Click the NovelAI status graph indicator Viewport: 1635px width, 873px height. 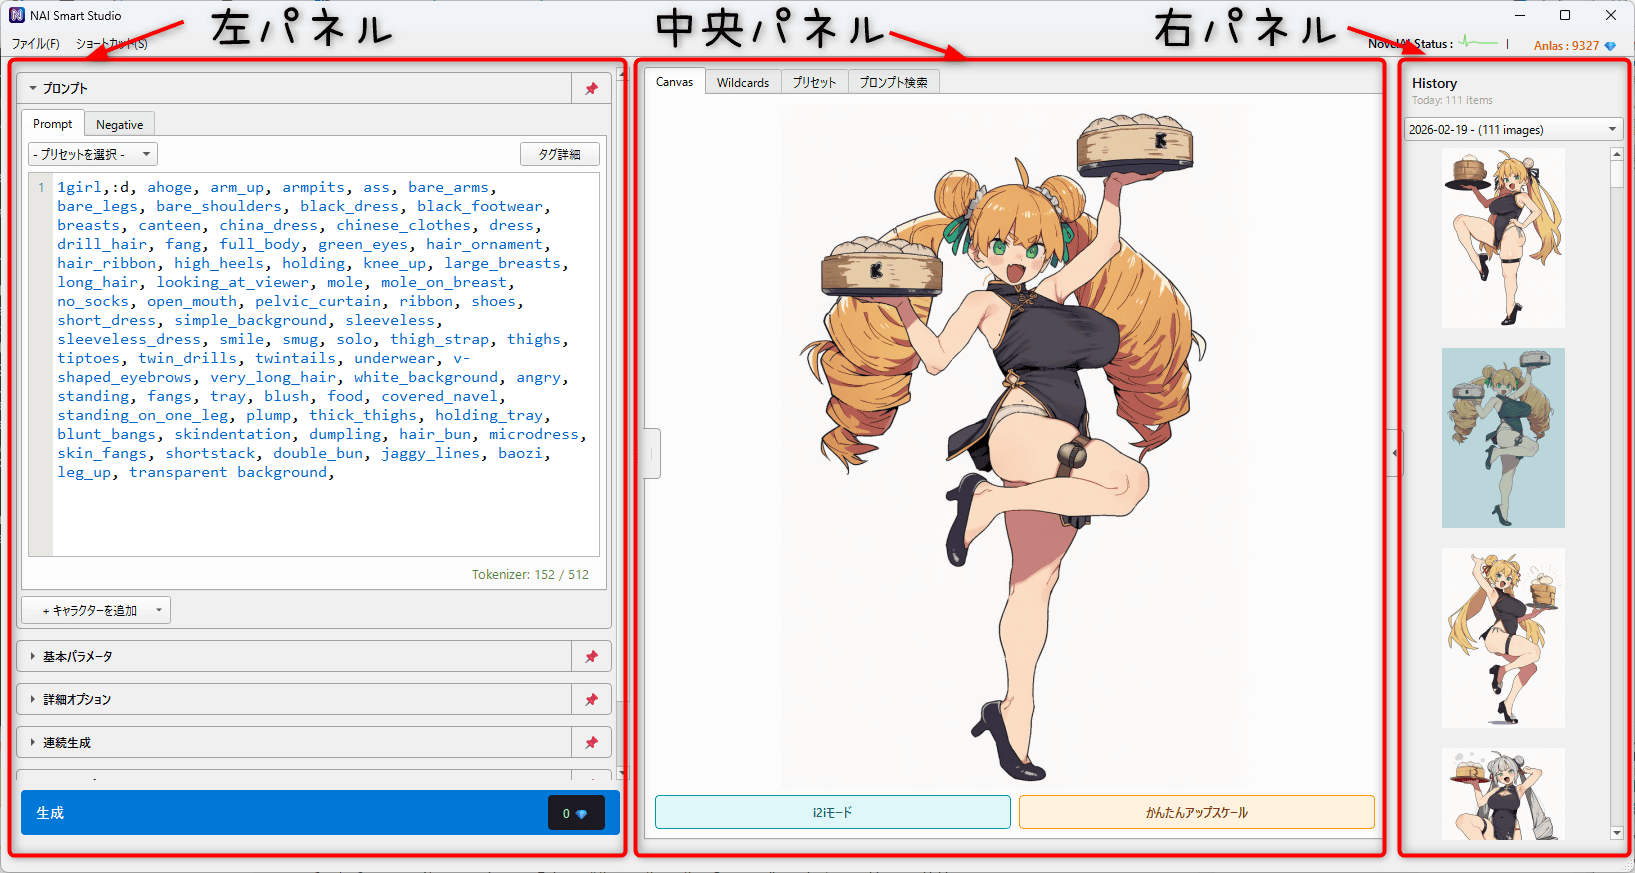pos(1478,43)
